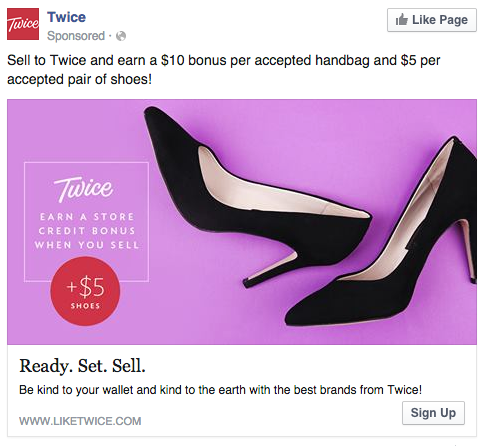Click the post text about $10 handbag bonus
Viewport: 484px width, 446px height.
click(x=224, y=70)
